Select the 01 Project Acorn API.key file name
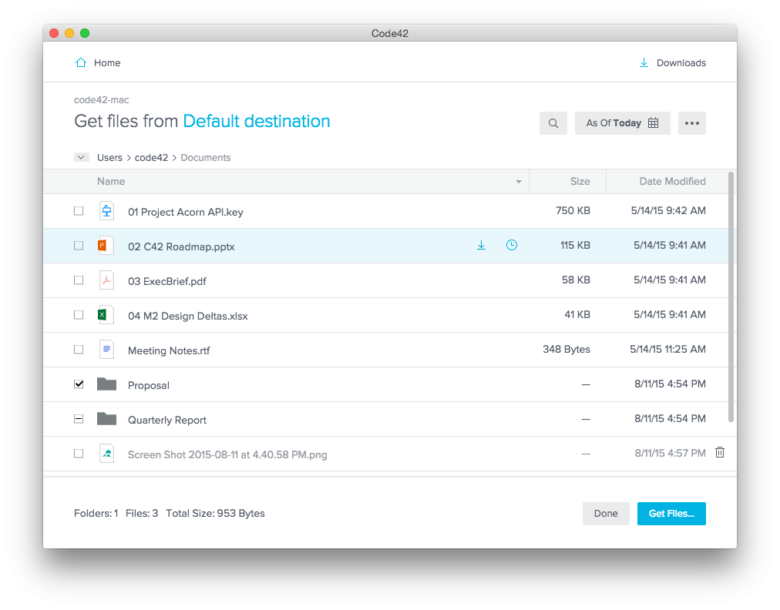The height and width of the screenshot is (610, 780). [186, 212]
